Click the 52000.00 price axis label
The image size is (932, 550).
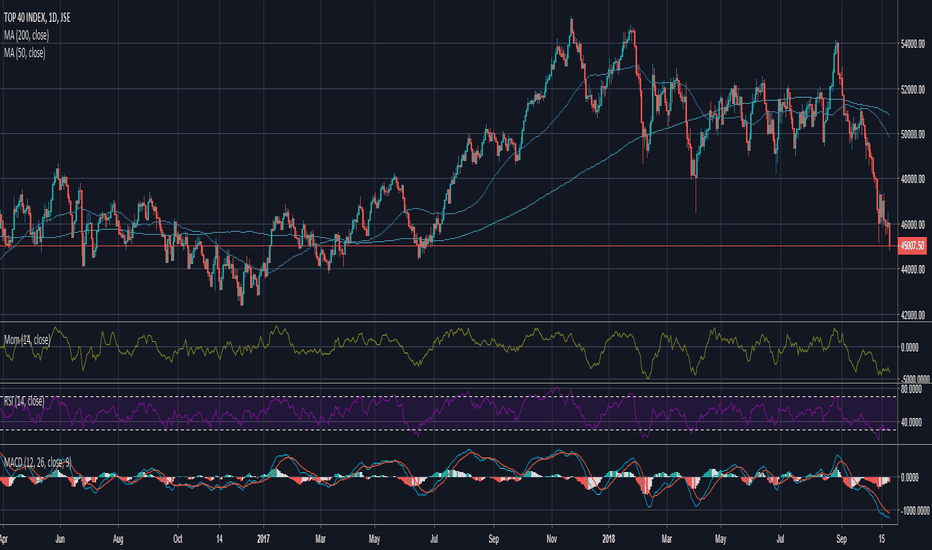click(913, 90)
